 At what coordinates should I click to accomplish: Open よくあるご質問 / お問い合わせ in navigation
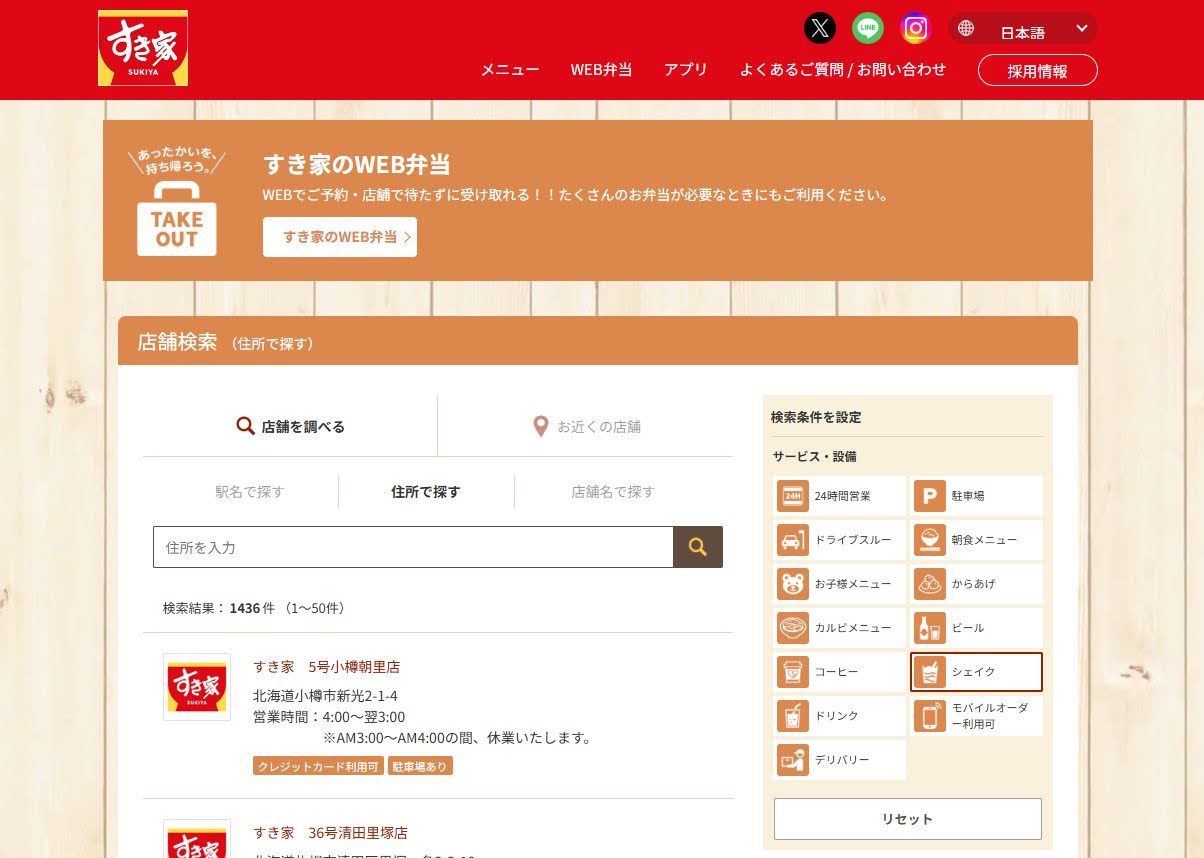pos(842,70)
